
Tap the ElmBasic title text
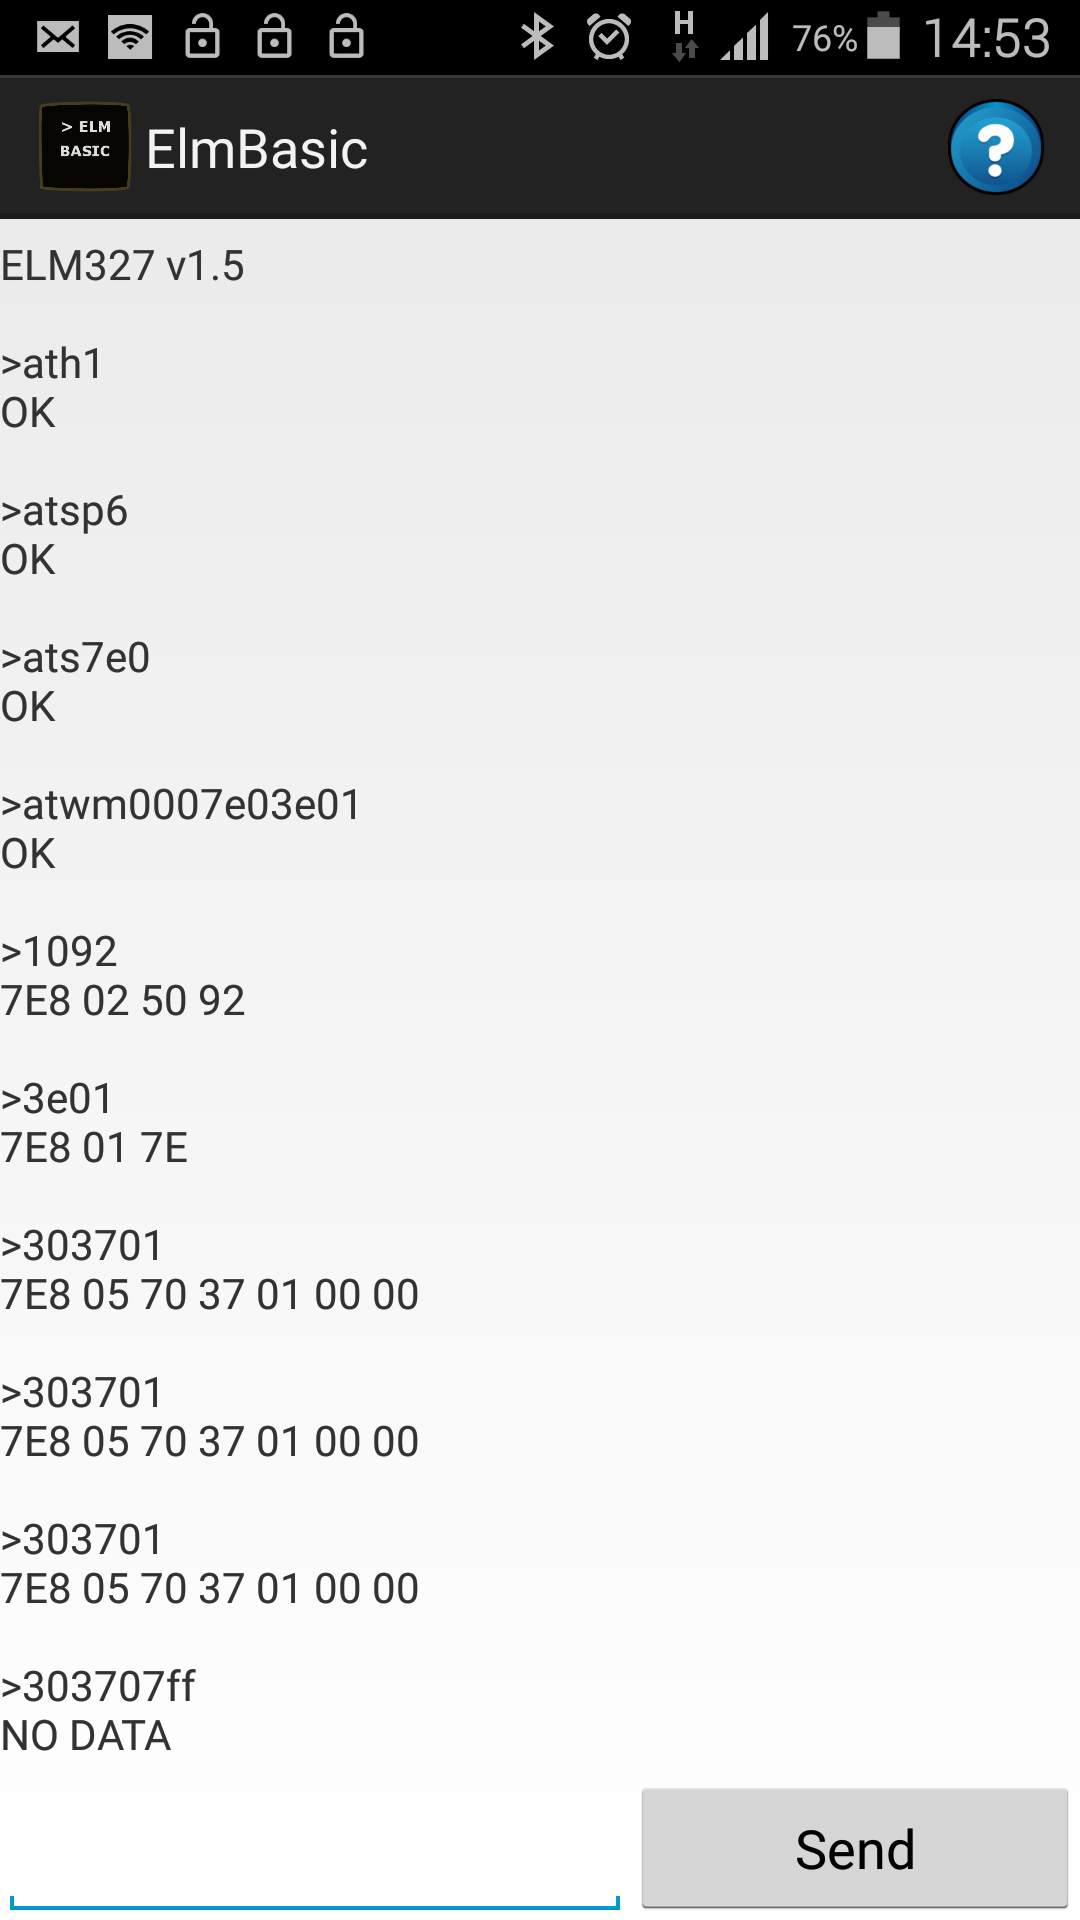click(x=257, y=150)
